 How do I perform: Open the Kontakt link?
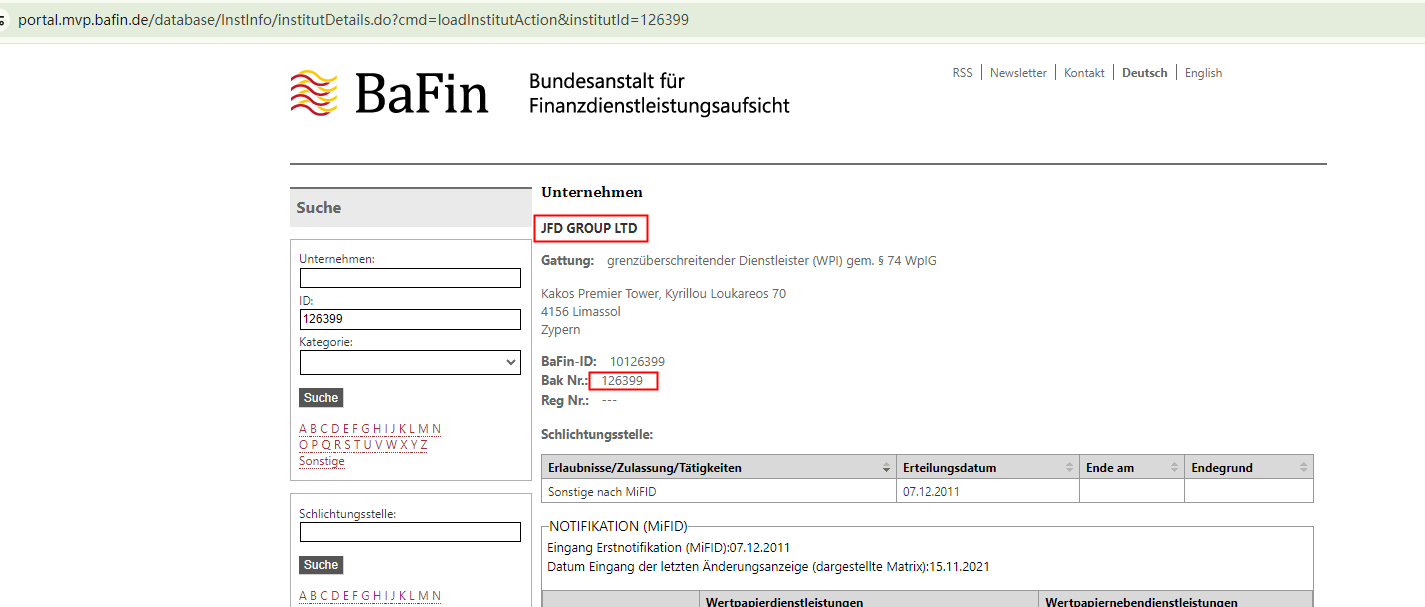[1084, 73]
